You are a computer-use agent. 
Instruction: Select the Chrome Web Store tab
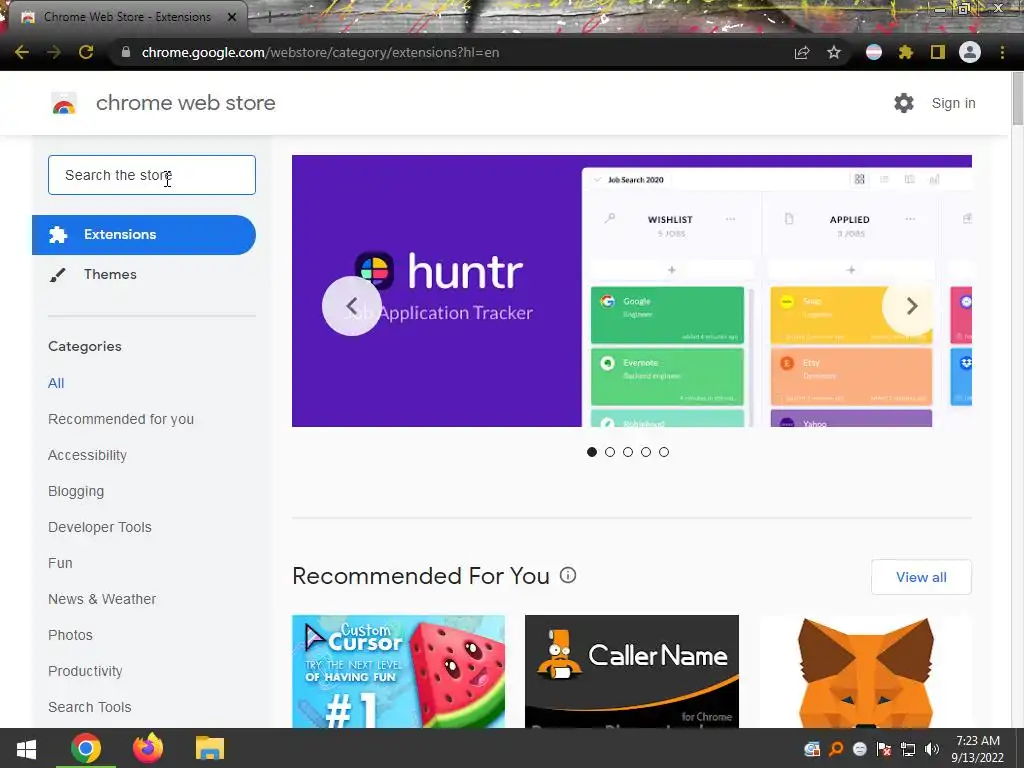coord(127,17)
